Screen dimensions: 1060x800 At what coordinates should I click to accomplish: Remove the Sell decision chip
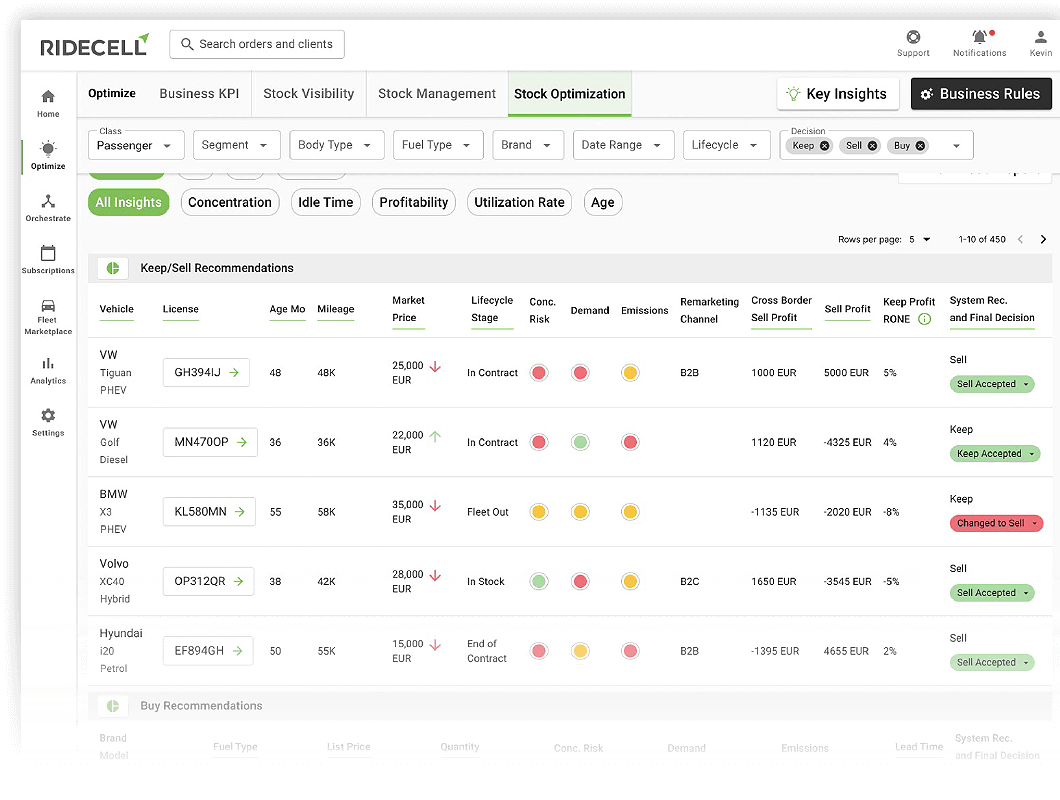tap(873, 145)
